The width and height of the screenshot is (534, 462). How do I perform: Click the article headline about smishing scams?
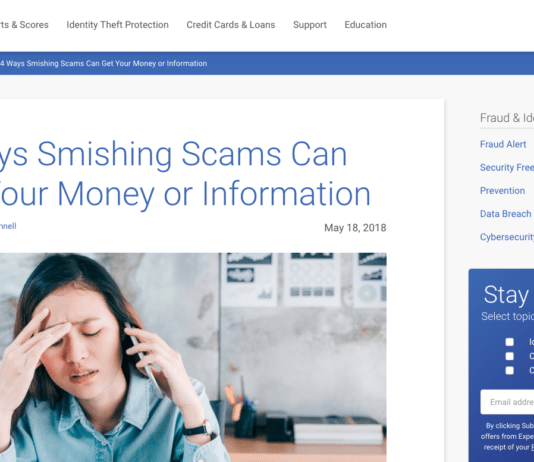pos(185,174)
